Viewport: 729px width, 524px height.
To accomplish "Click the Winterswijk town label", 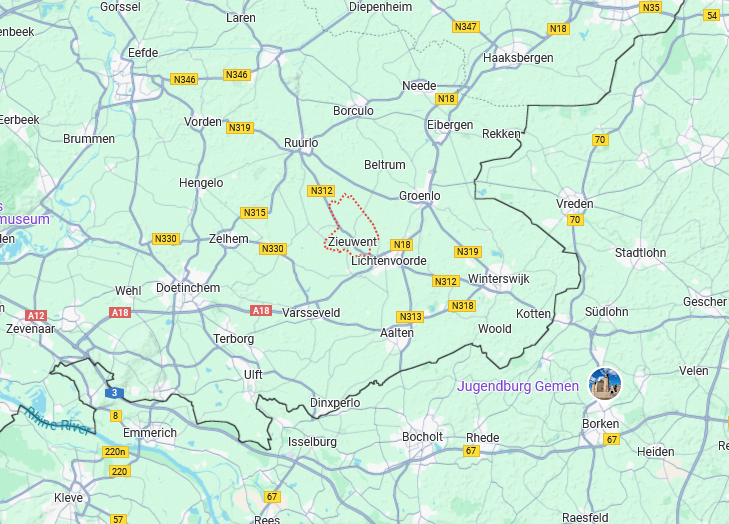I will coord(498,279).
